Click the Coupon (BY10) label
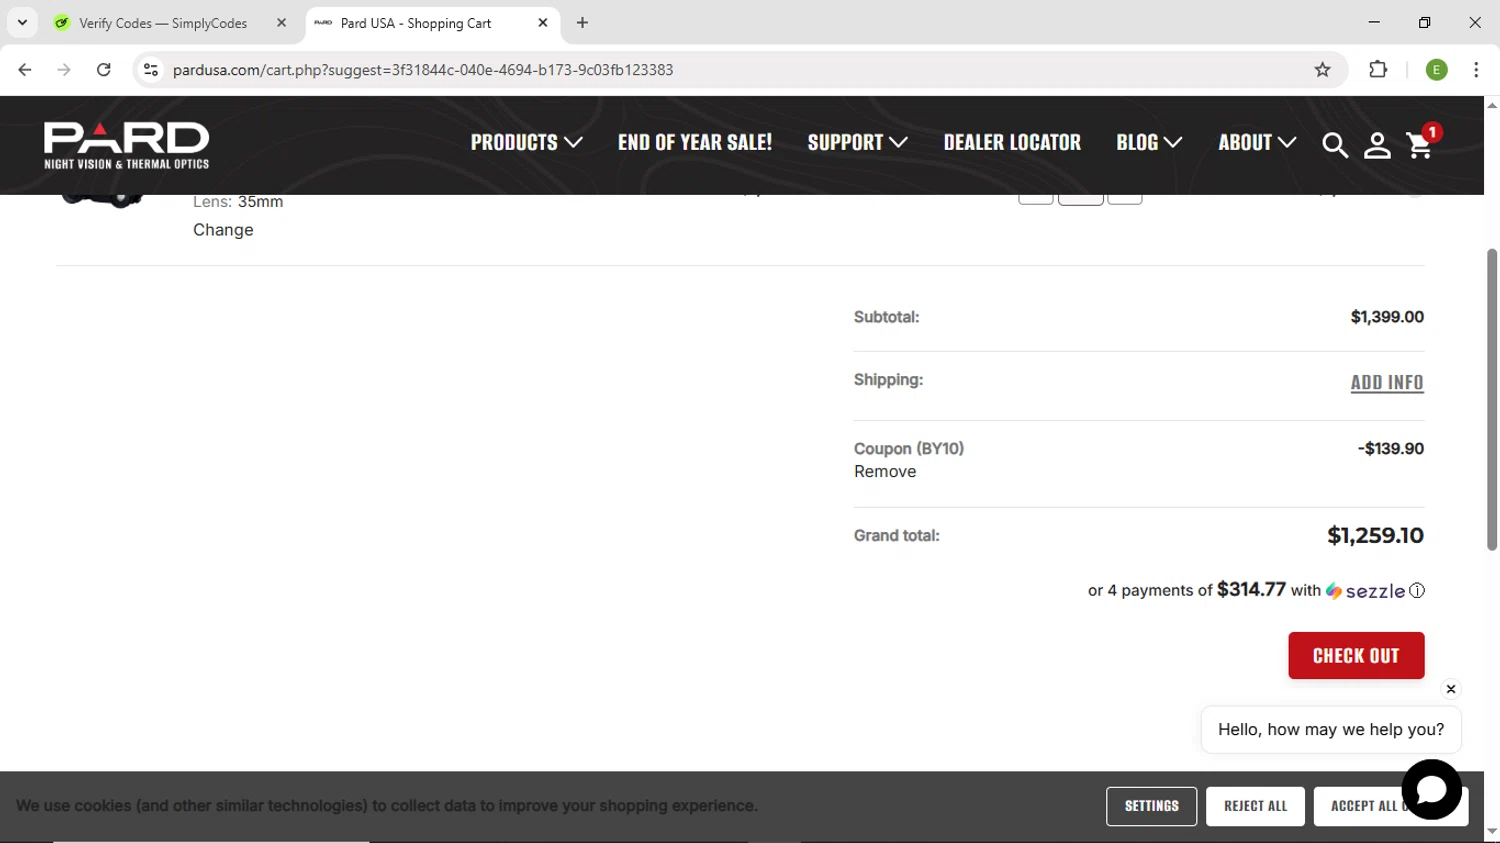 909,449
